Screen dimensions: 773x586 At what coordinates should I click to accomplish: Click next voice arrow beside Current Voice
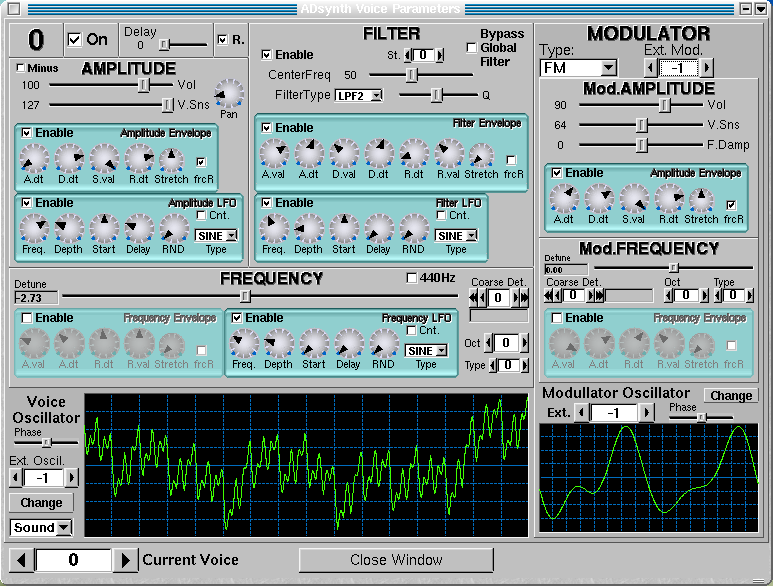click(125, 560)
